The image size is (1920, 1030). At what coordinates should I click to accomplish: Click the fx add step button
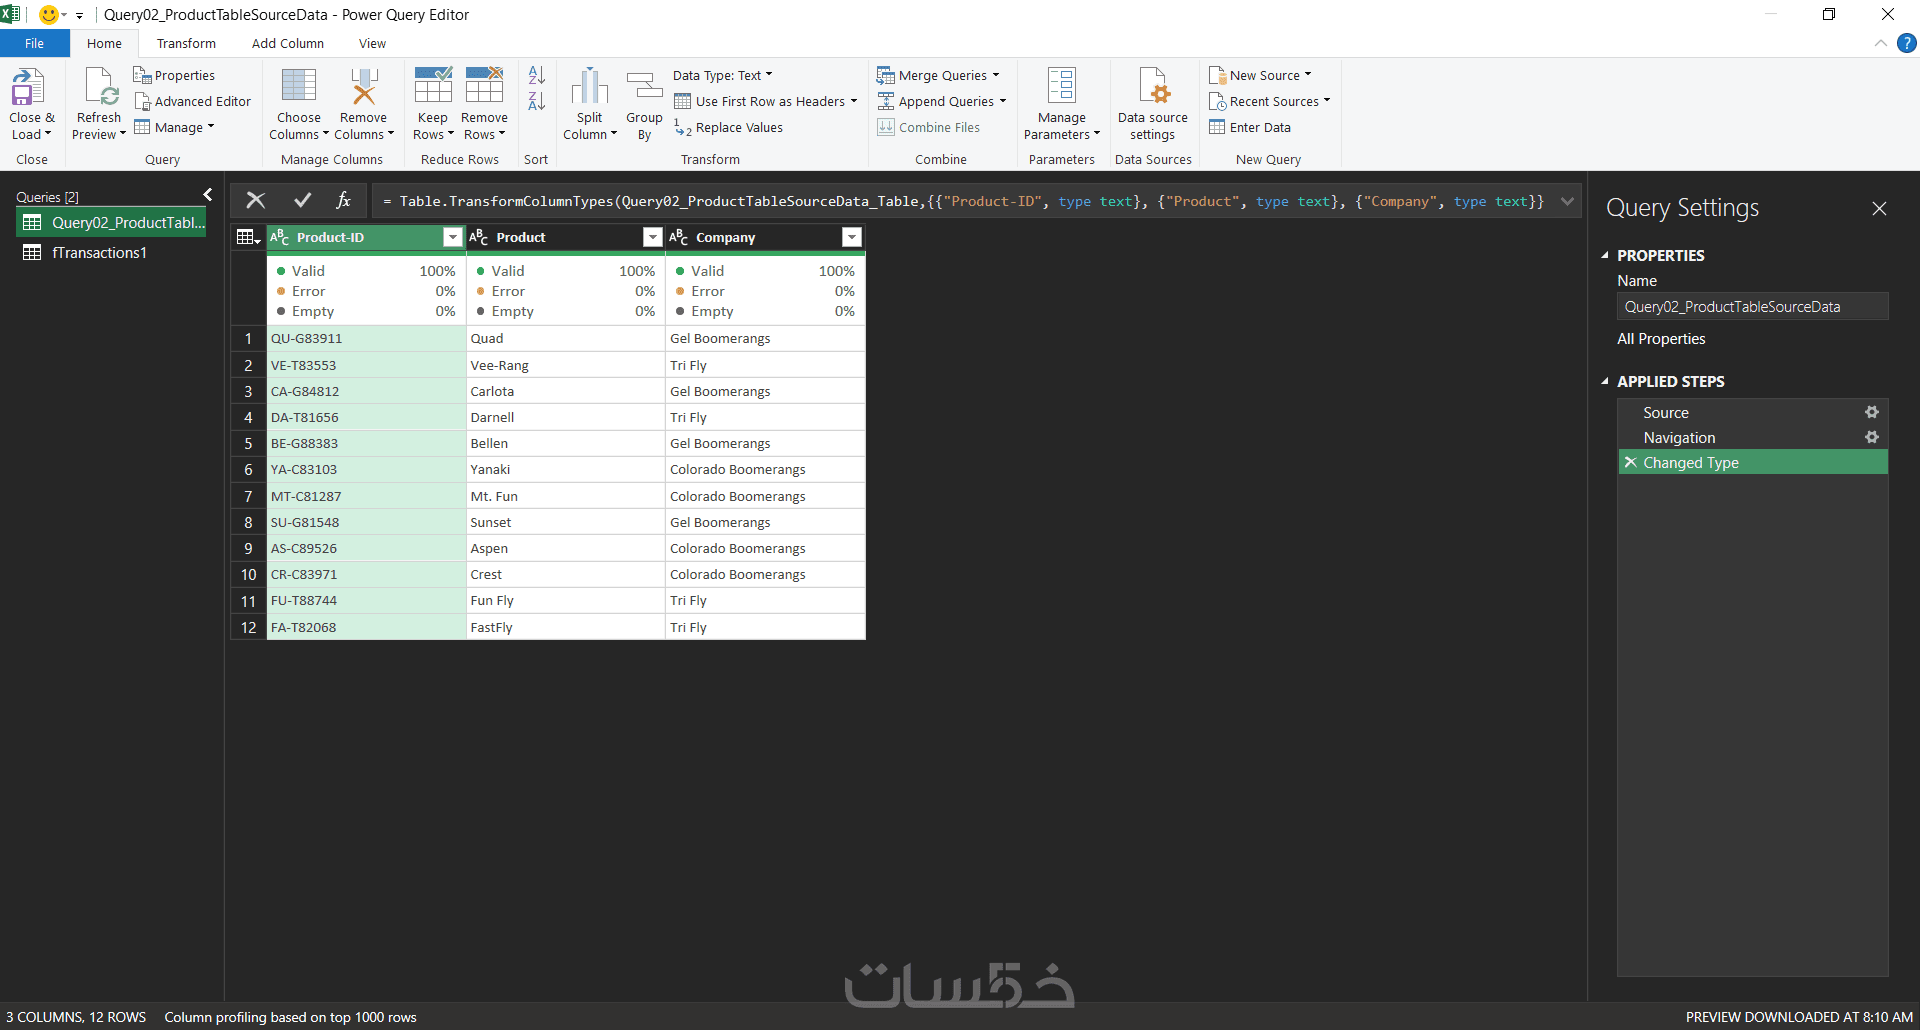(x=344, y=200)
